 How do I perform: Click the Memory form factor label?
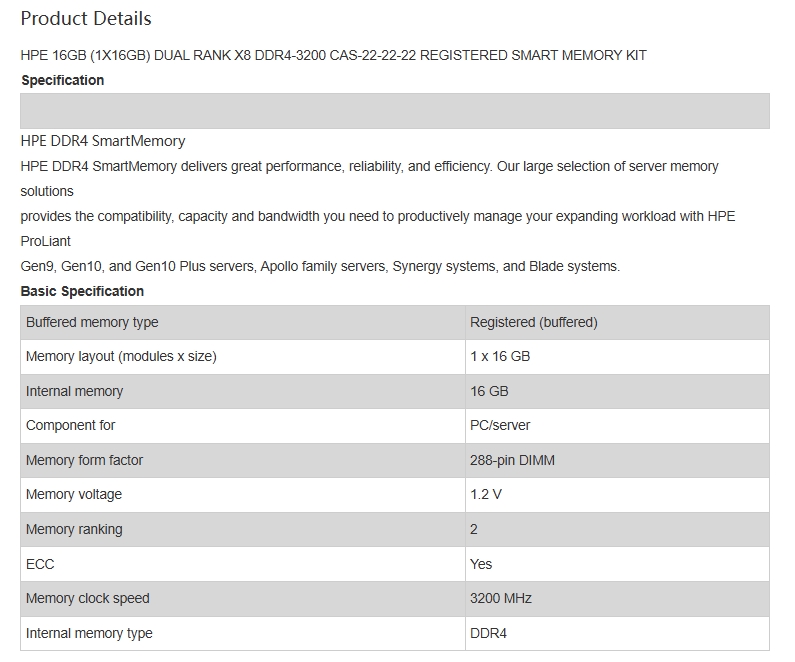point(84,460)
